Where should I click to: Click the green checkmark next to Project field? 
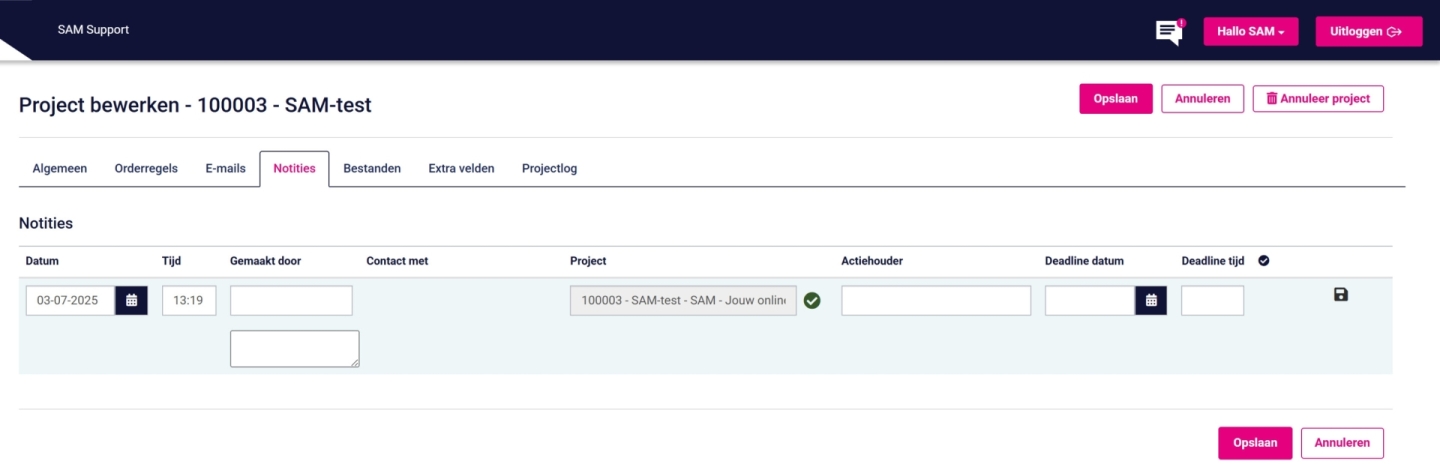click(x=812, y=300)
